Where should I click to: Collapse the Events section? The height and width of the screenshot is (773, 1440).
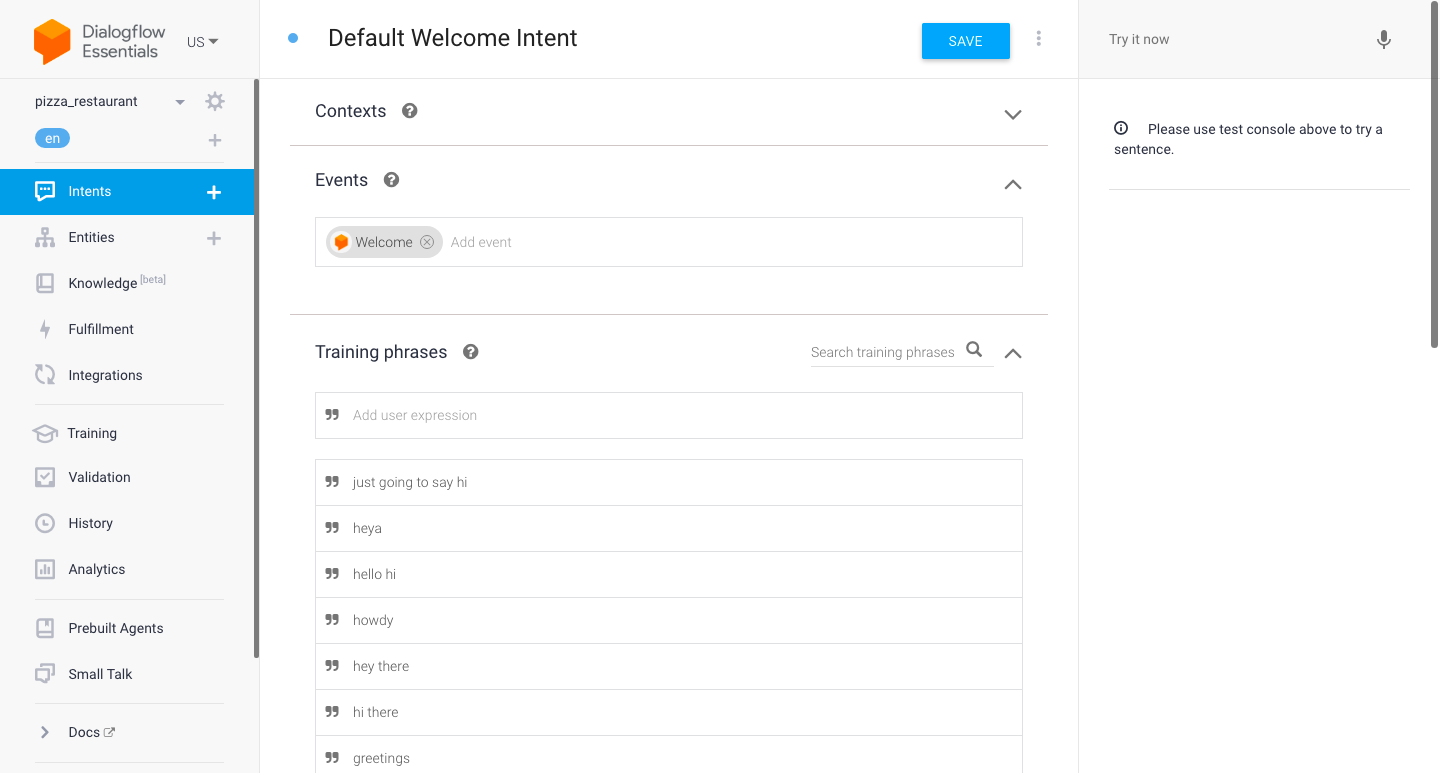[x=1013, y=184]
